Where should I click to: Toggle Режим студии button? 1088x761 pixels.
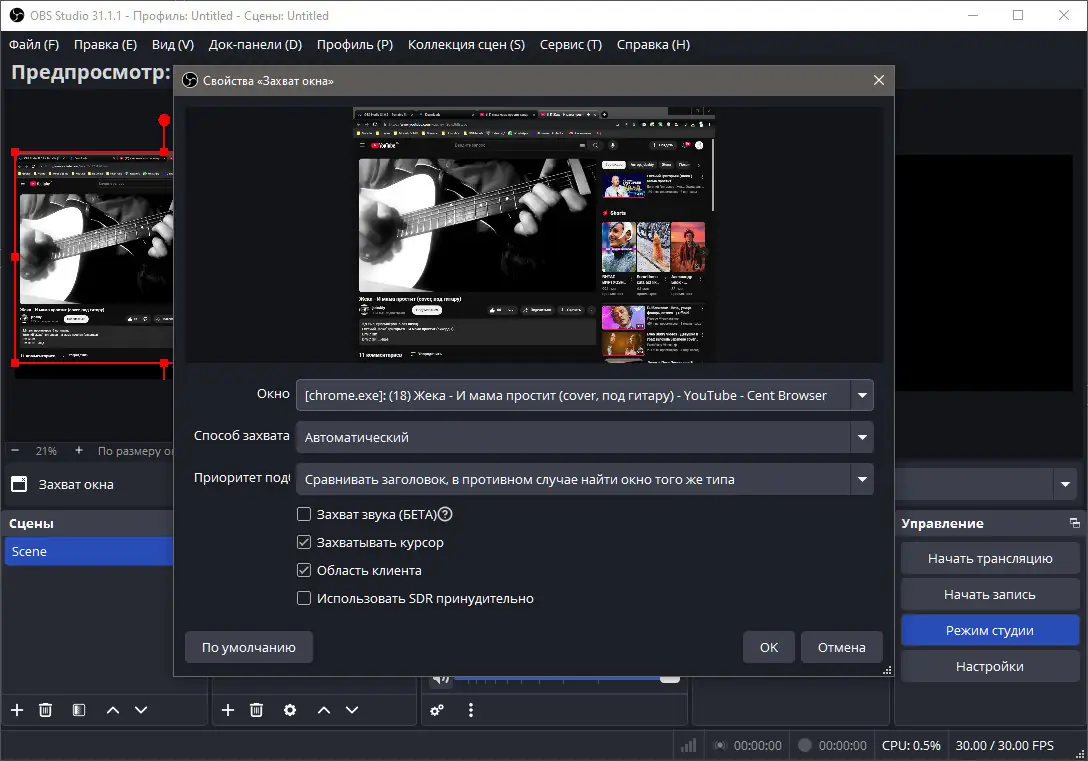tap(989, 630)
